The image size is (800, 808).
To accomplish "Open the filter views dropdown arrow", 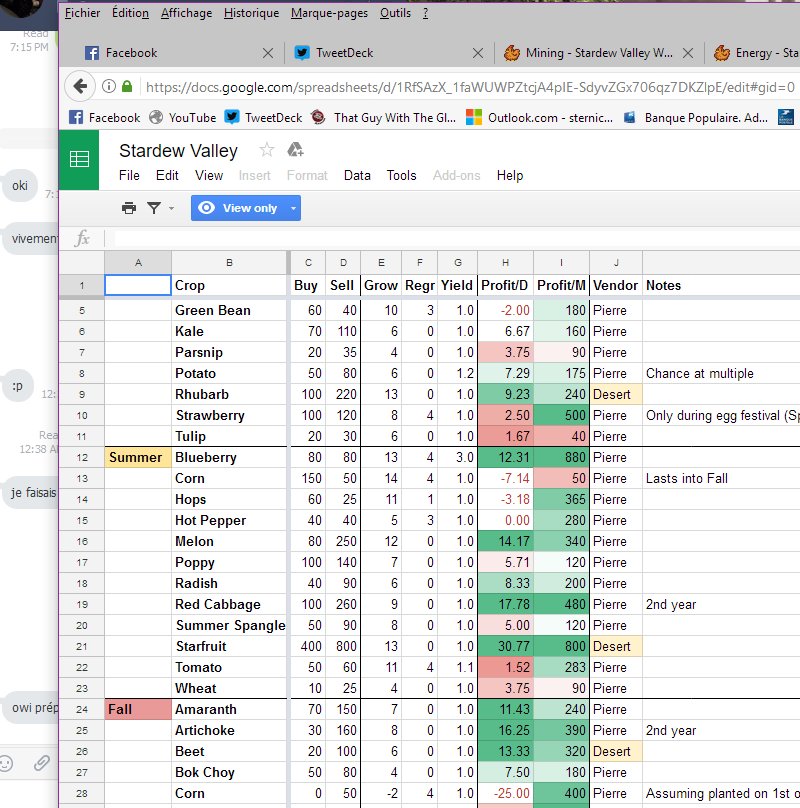I will 171,208.
